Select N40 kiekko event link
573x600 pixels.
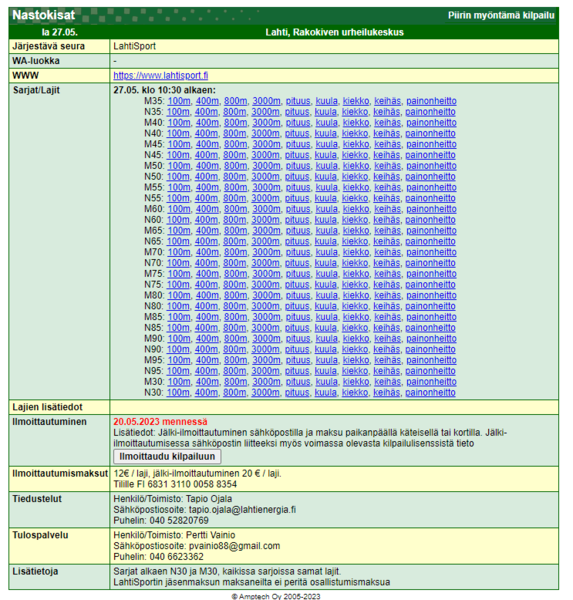(355, 133)
